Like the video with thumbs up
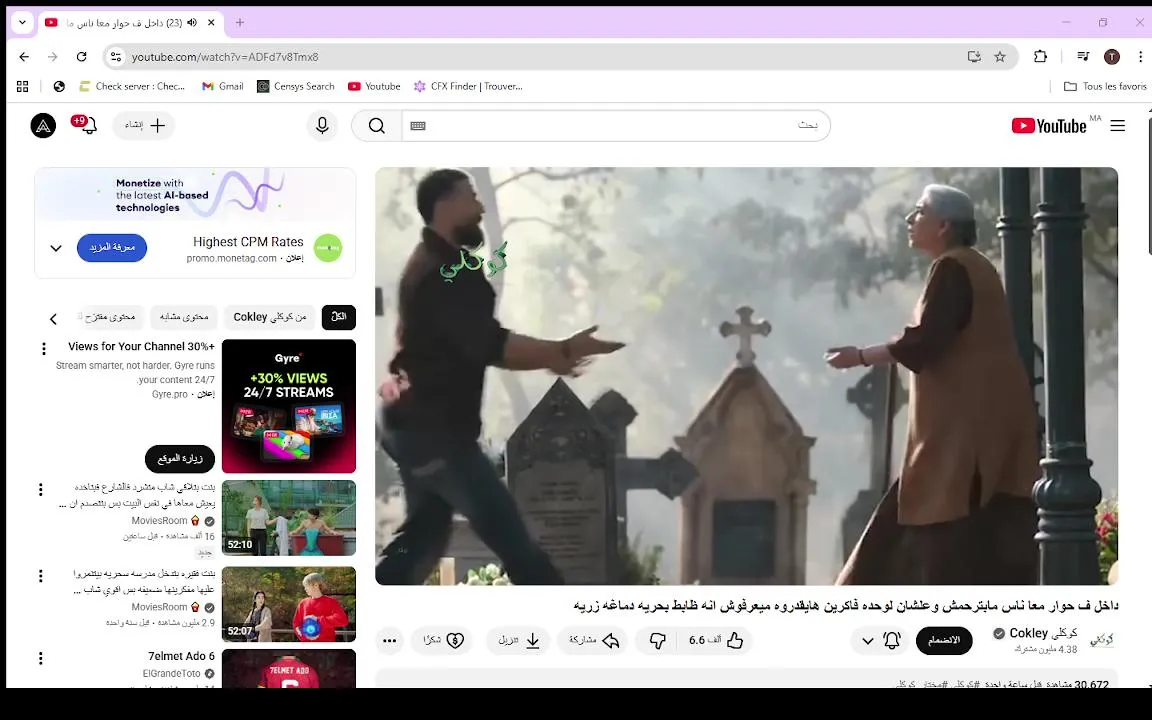This screenshot has width=1152, height=720. pyautogui.click(x=716, y=641)
